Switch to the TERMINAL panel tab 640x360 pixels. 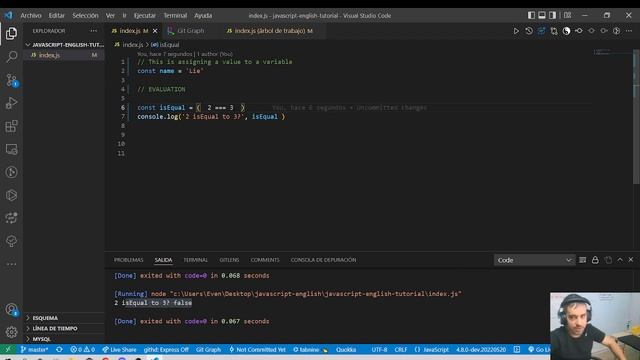point(196,260)
